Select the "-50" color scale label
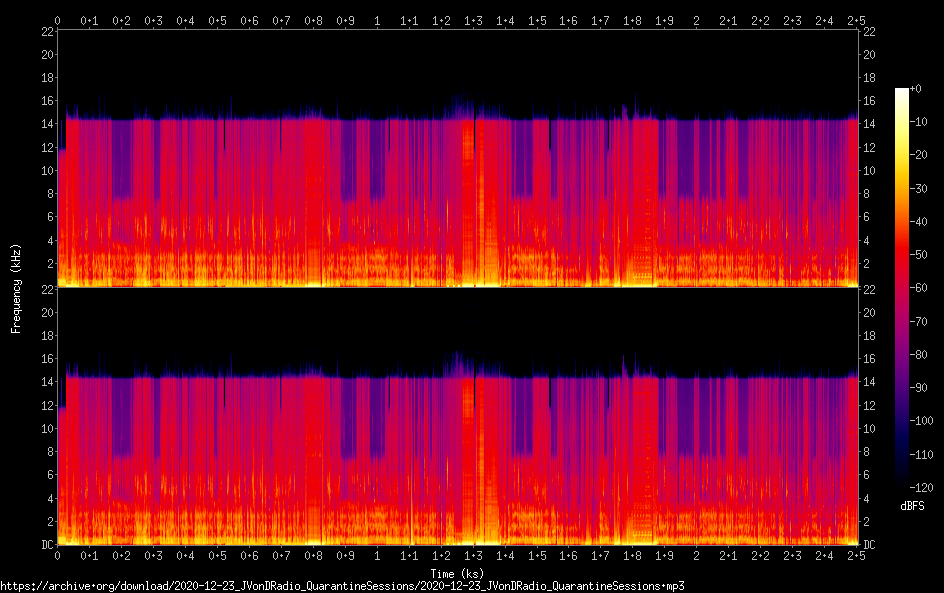Image resolution: width=944 pixels, height=593 pixels. pyautogui.click(x=919, y=255)
